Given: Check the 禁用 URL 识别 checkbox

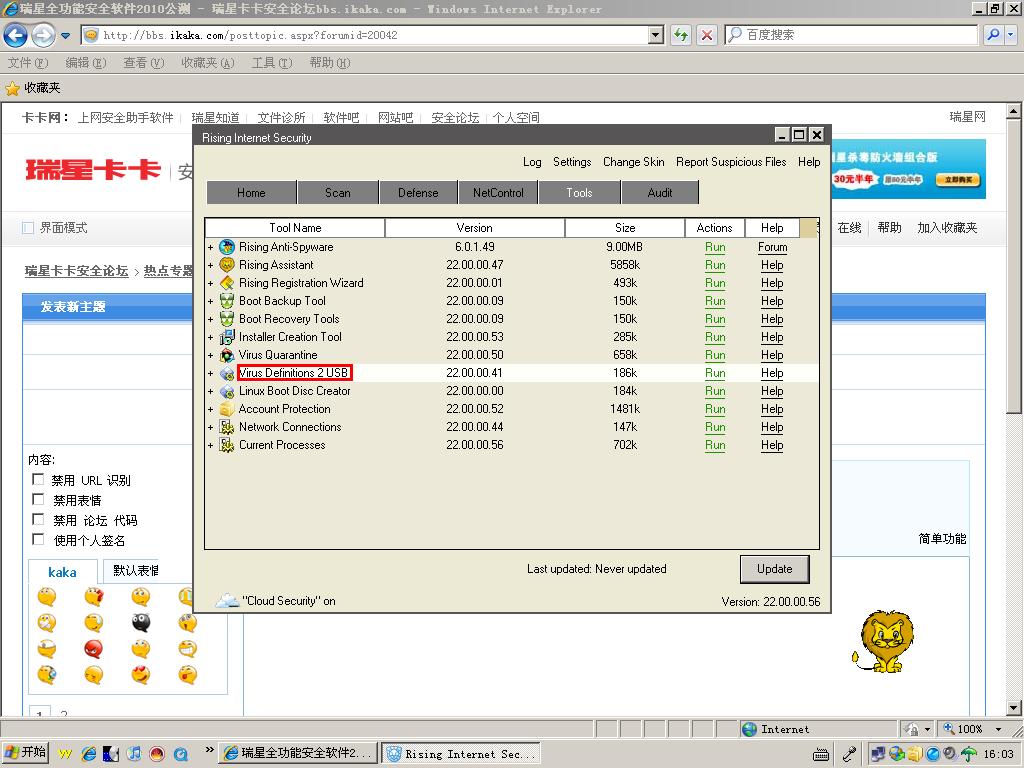Looking at the screenshot, I should pos(38,479).
